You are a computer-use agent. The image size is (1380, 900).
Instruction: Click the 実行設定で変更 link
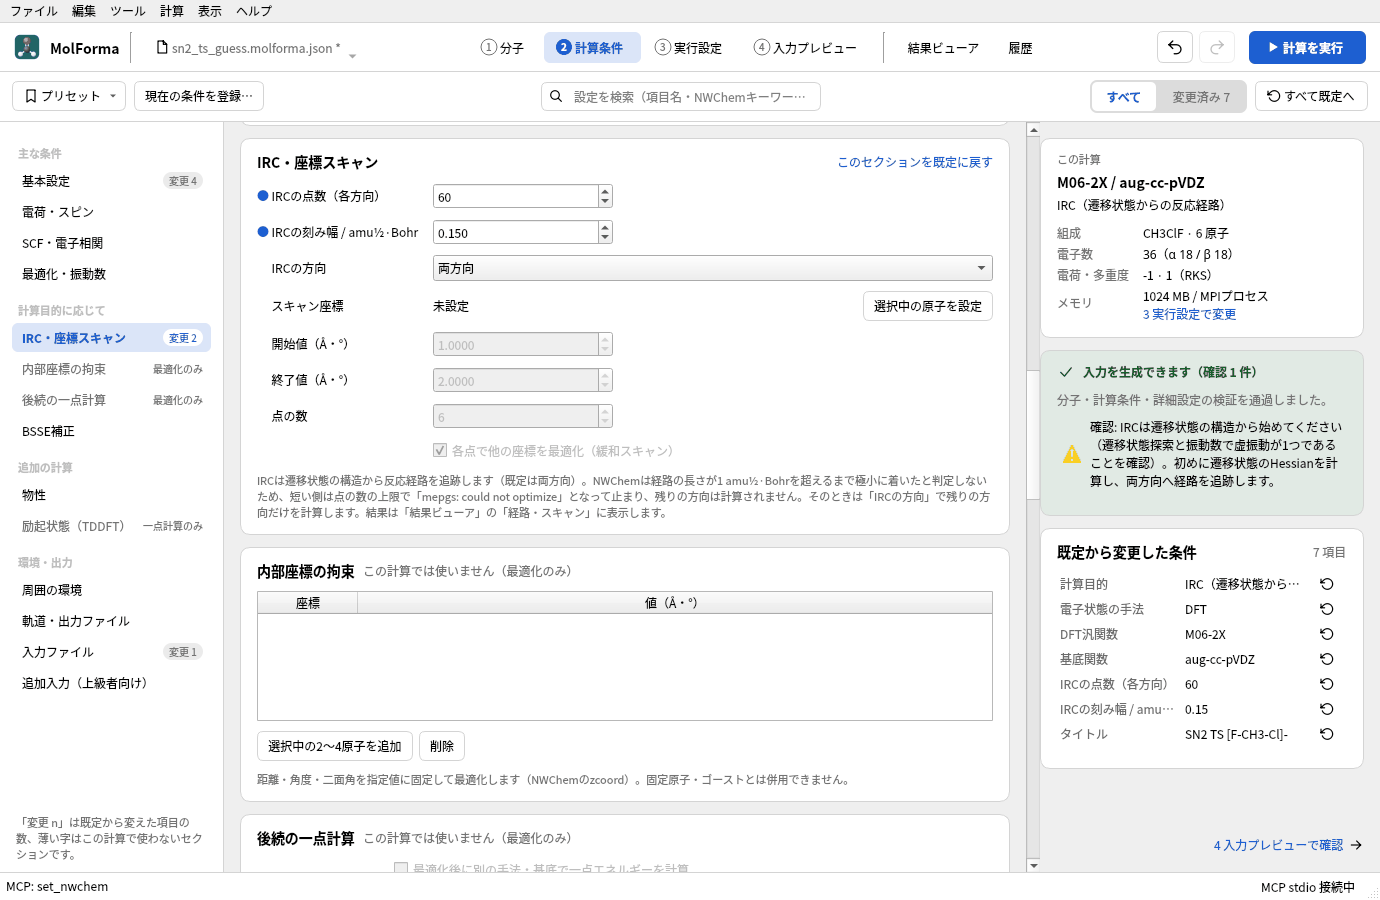[1189, 314]
